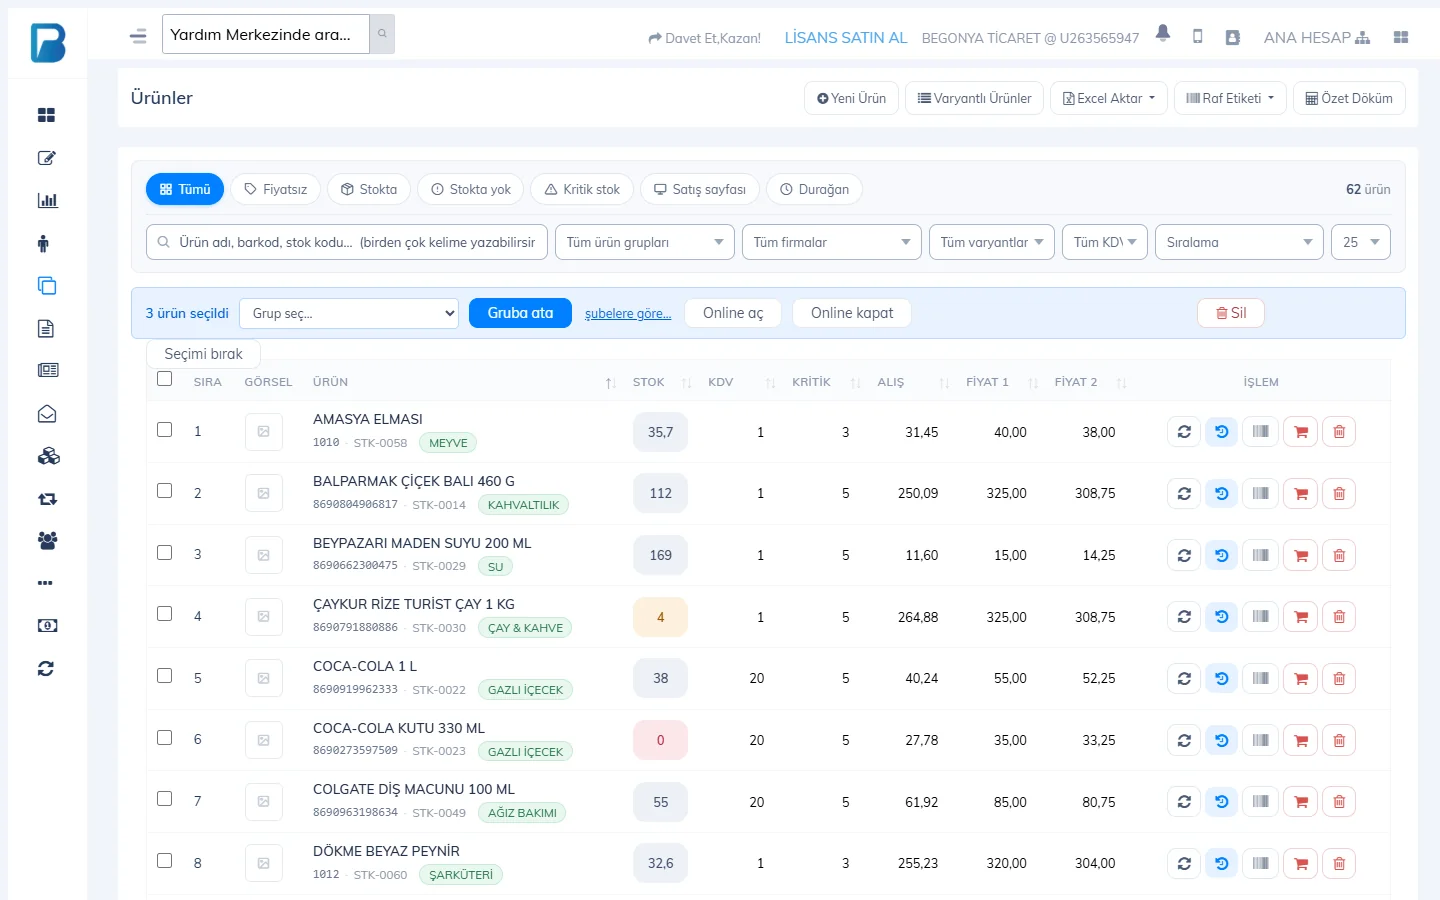Check the COLGATE DİŞ MACUNU row checkbox
Viewport: 1440px width, 900px height.
click(x=165, y=798)
